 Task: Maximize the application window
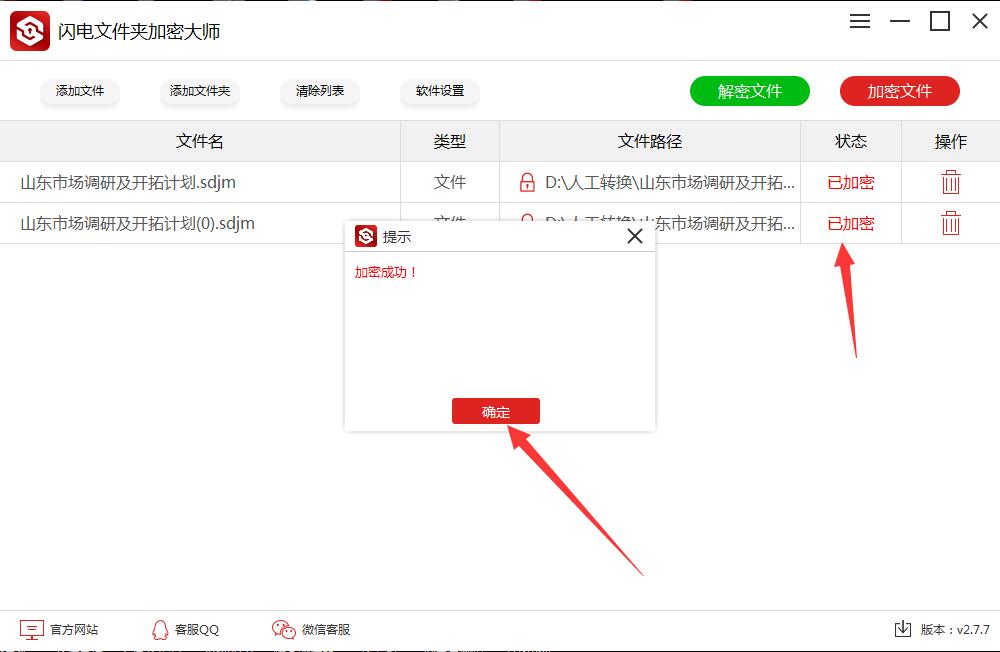pyautogui.click(x=939, y=22)
